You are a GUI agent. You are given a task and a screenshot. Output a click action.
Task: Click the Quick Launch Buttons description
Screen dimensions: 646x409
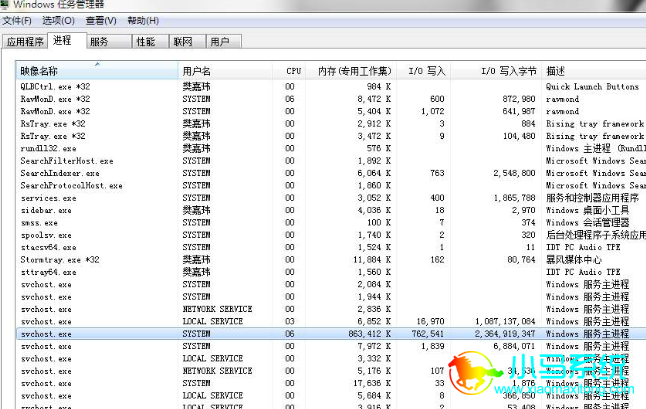(x=592, y=86)
